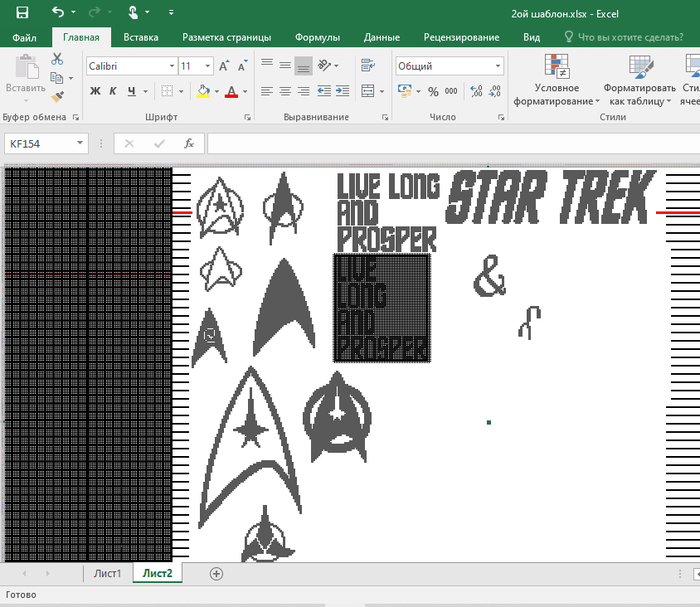Click the Insert Function fx icon
This screenshot has height=607, width=700.
point(188,144)
